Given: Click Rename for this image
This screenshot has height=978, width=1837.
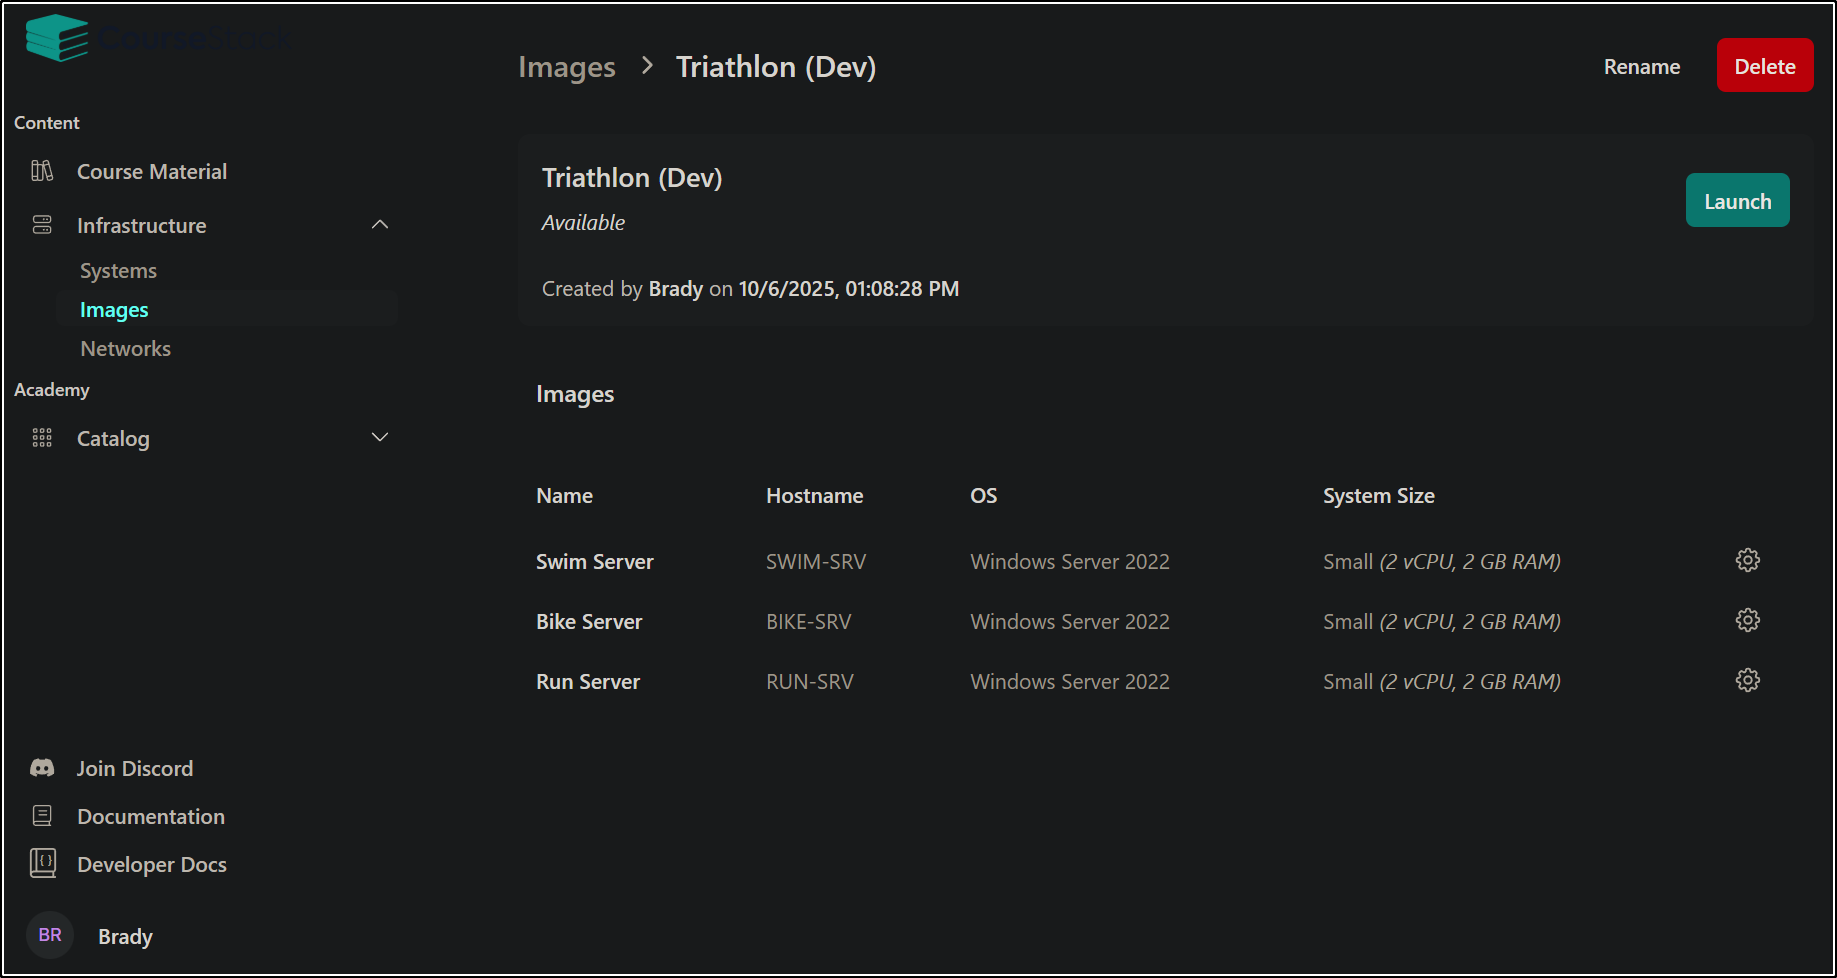Looking at the screenshot, I should click(x=1641, y=67).
